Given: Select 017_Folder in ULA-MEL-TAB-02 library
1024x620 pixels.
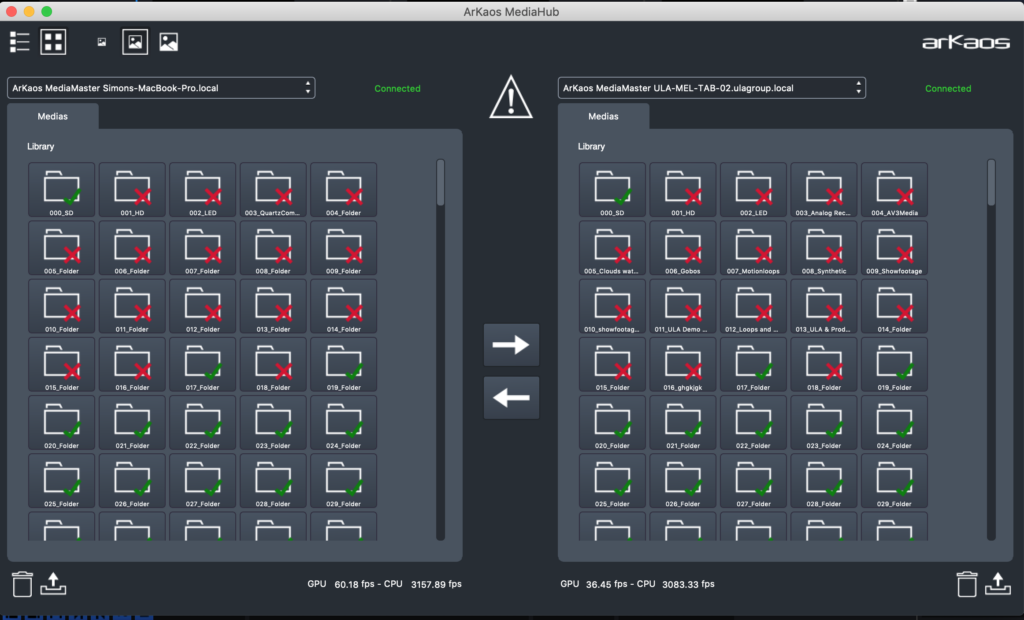Looking at the screenshot, I should tap(753, 364).
